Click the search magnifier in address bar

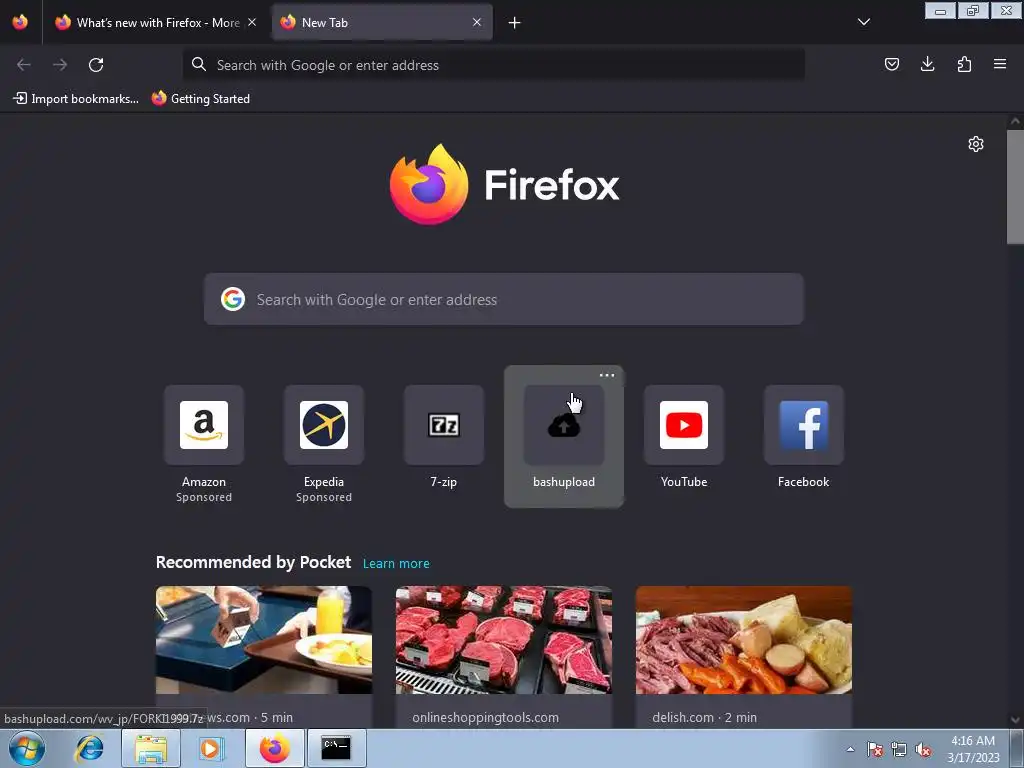pos(199,64)
